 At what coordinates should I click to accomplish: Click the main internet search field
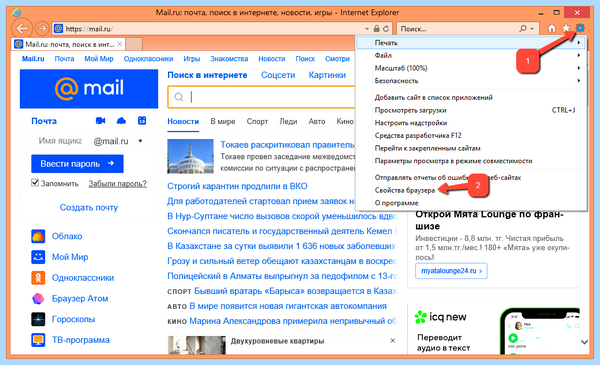[262, 97]
